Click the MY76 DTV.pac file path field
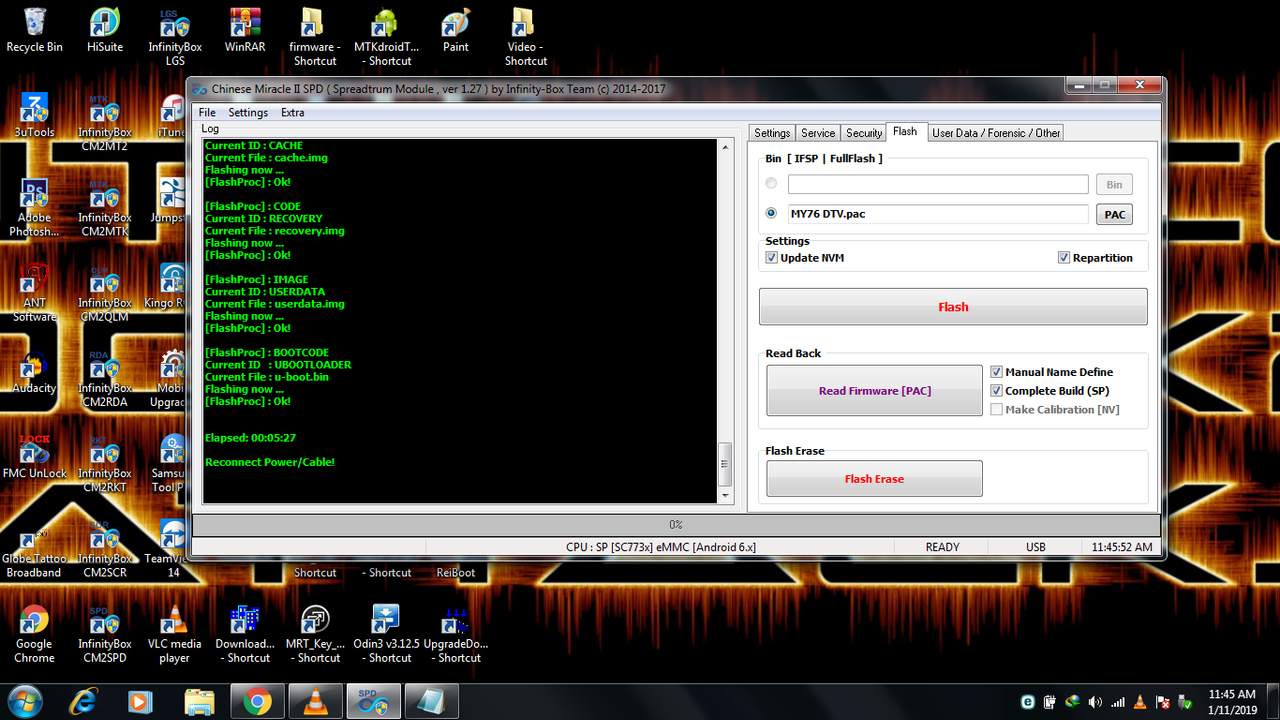 pyautogui.click(x=938, y=214)
